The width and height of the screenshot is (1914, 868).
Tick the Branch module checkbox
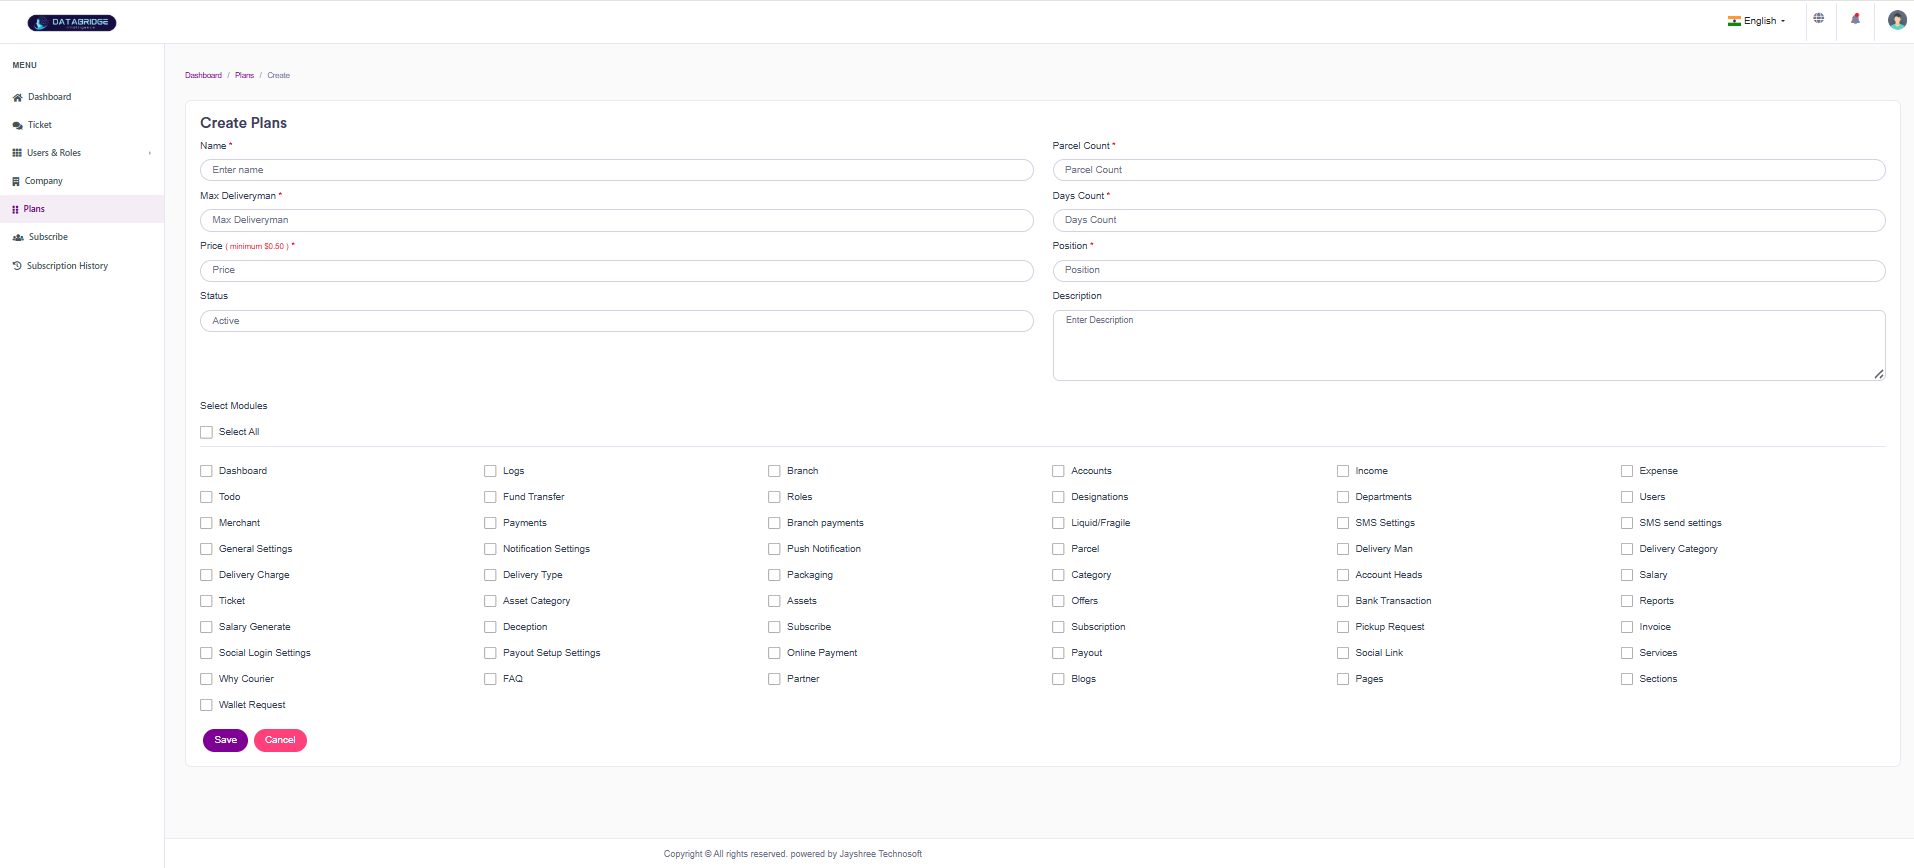(774, 471)
